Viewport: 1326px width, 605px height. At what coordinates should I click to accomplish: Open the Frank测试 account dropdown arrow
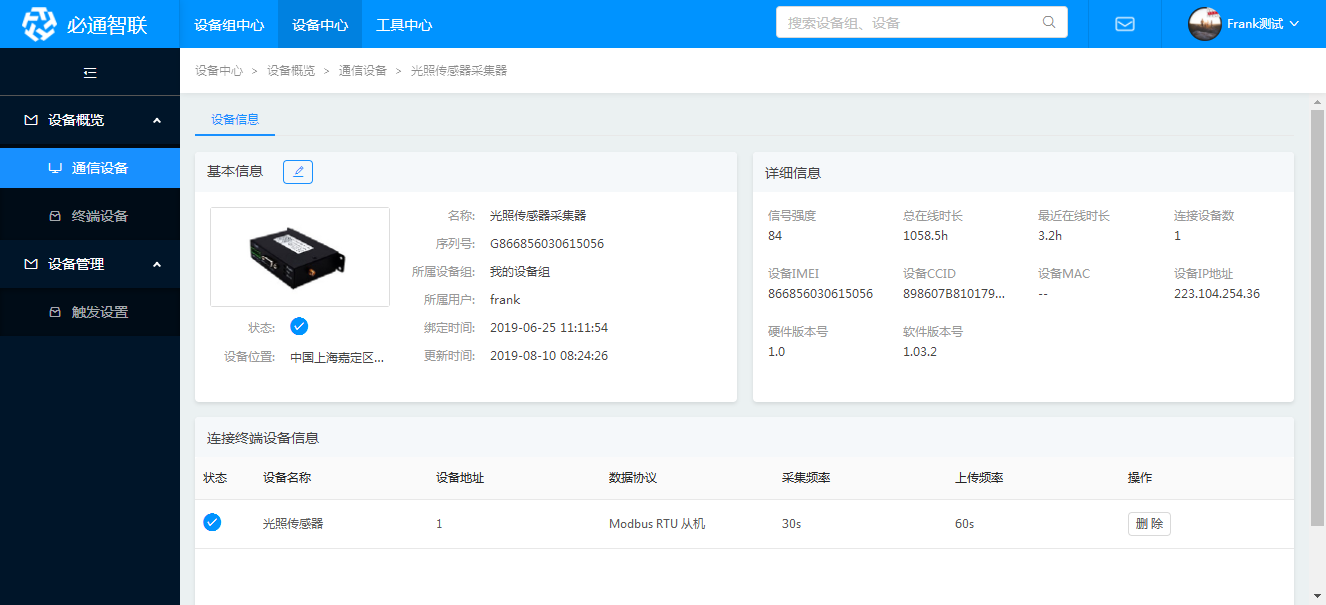[1295, 24]
